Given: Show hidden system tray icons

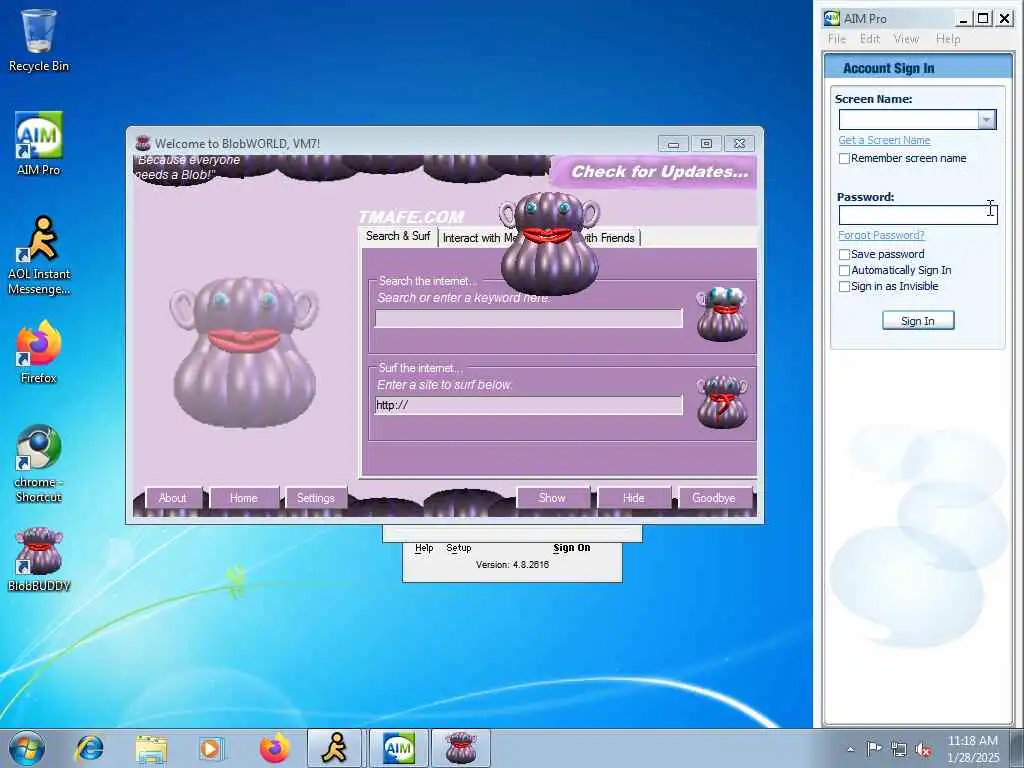Looking at the screenshot, I should click(x=850, y=749).
